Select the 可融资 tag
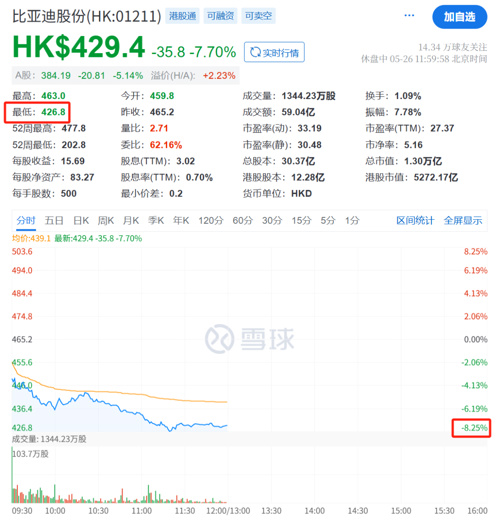Viewport: 500px width, 524px height. (220, 16)
